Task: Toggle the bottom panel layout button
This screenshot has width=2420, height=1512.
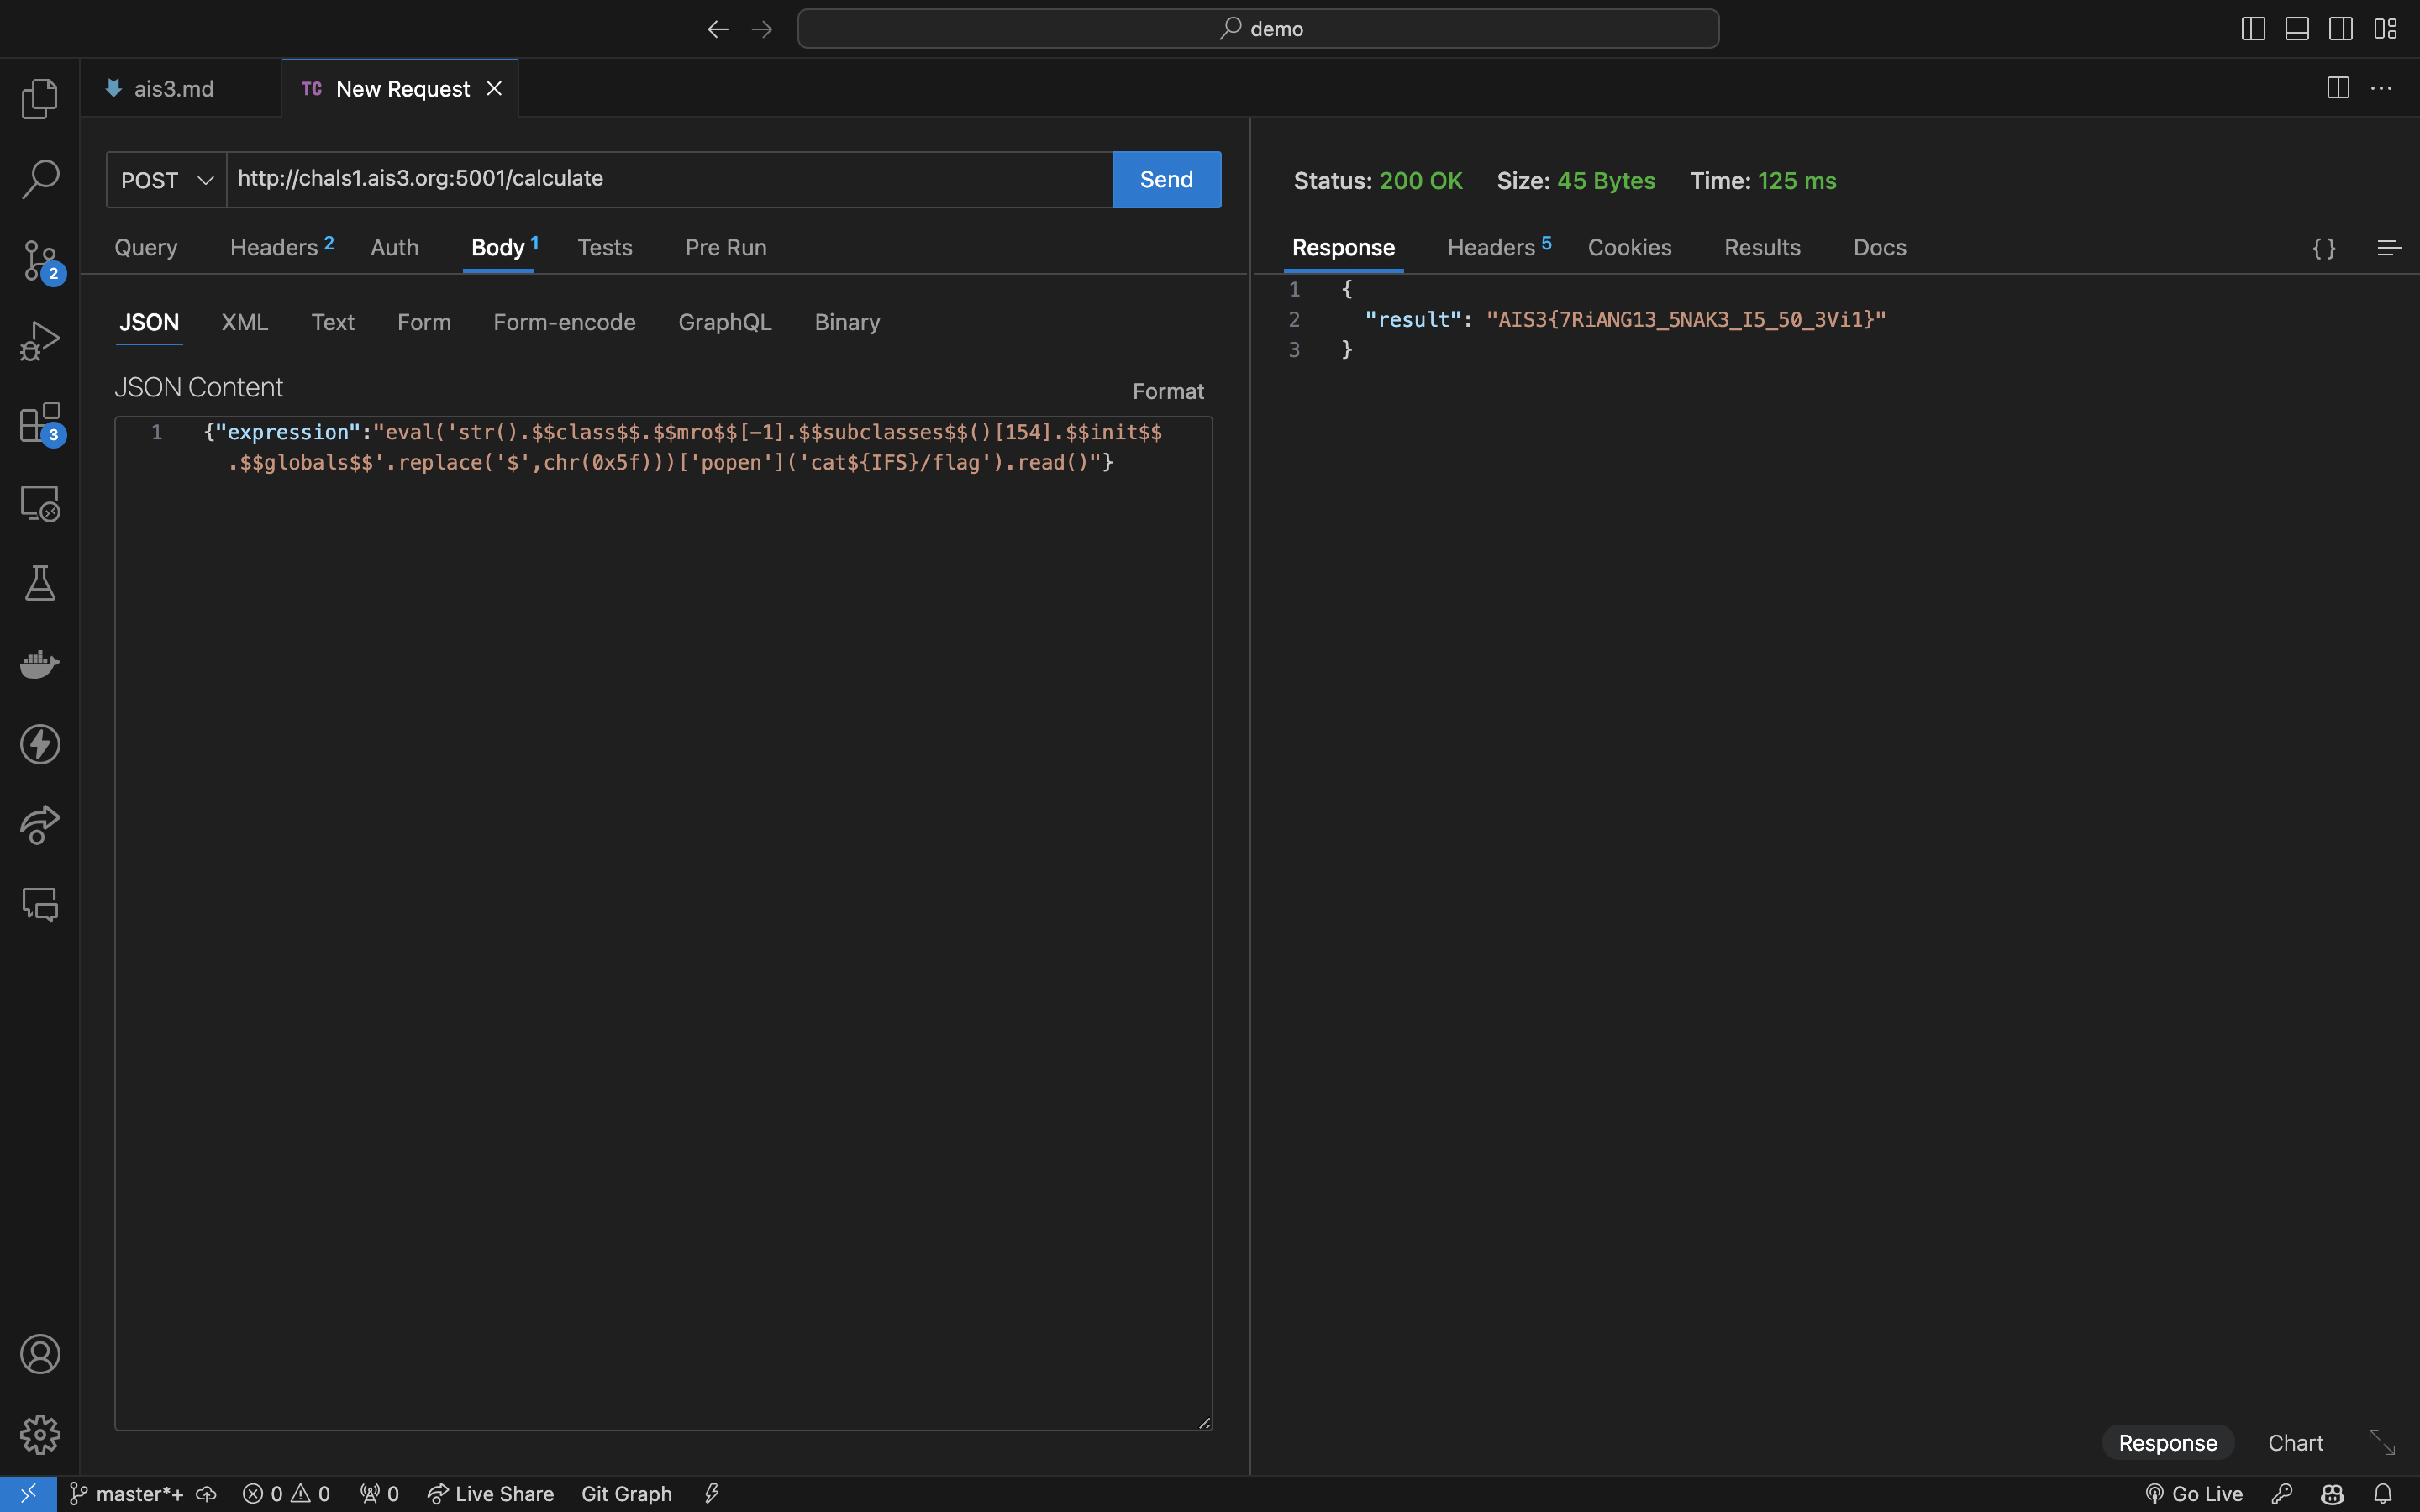Action: pyautogui.click(x=2297, y=29)
